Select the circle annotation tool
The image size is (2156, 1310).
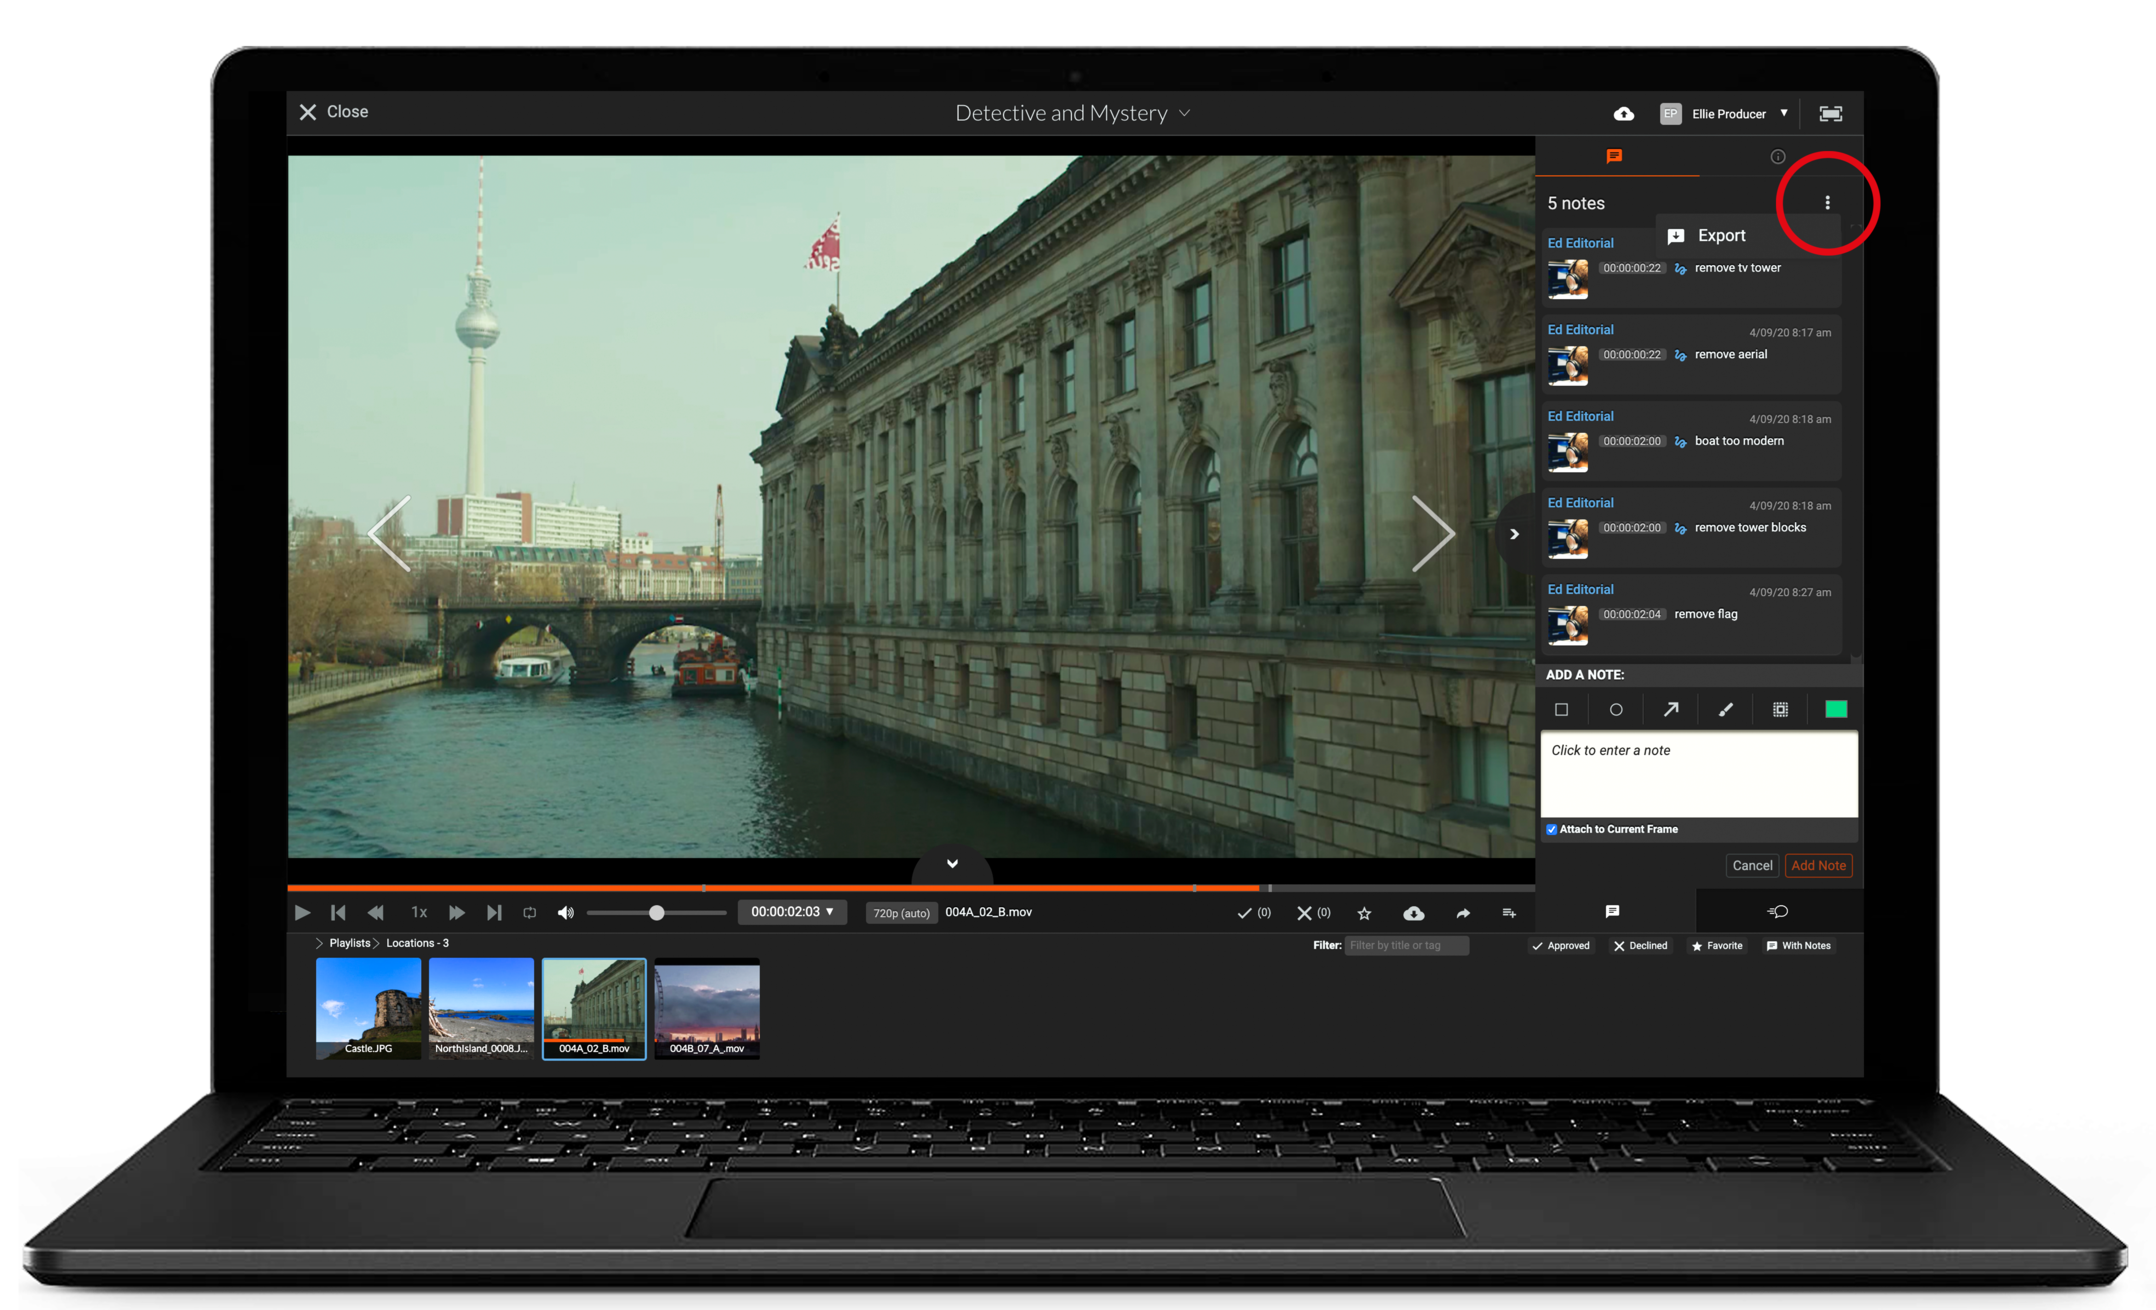(1616, 710)
